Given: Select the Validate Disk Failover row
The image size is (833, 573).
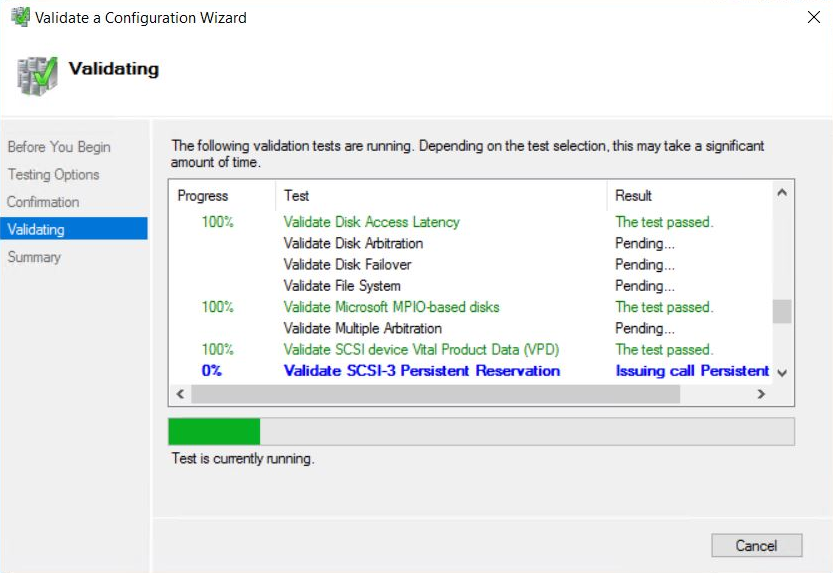Looking at the screenshot, I should tap(470, 264).
